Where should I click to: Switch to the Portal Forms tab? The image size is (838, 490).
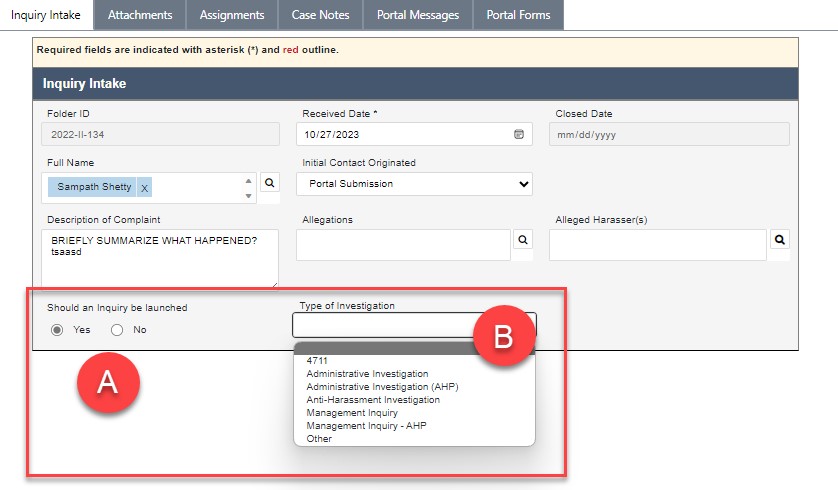518,15
